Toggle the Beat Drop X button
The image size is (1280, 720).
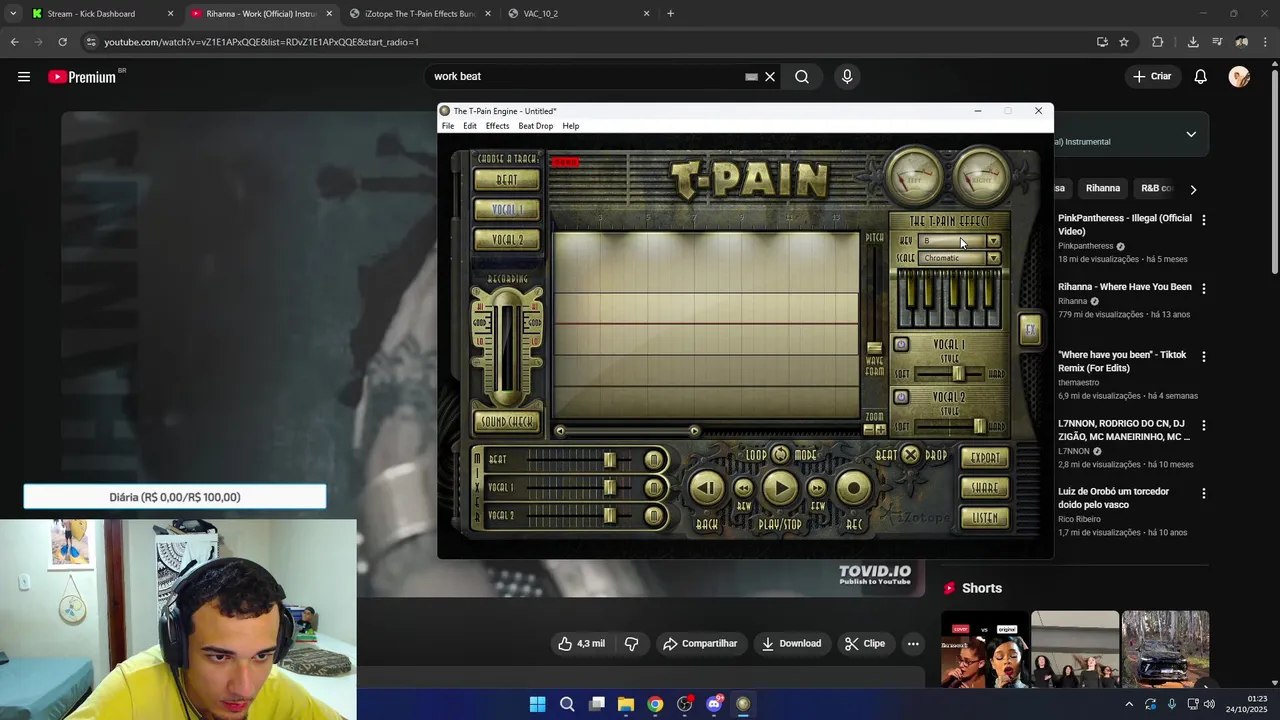coord(910,455)
